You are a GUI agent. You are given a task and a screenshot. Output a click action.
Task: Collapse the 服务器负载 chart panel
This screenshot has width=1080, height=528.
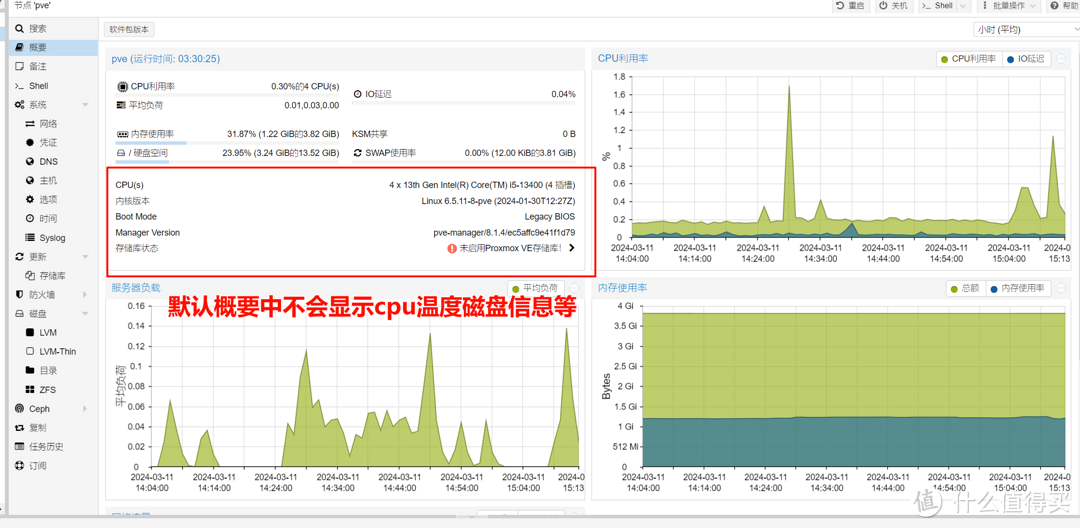[574, 288]
